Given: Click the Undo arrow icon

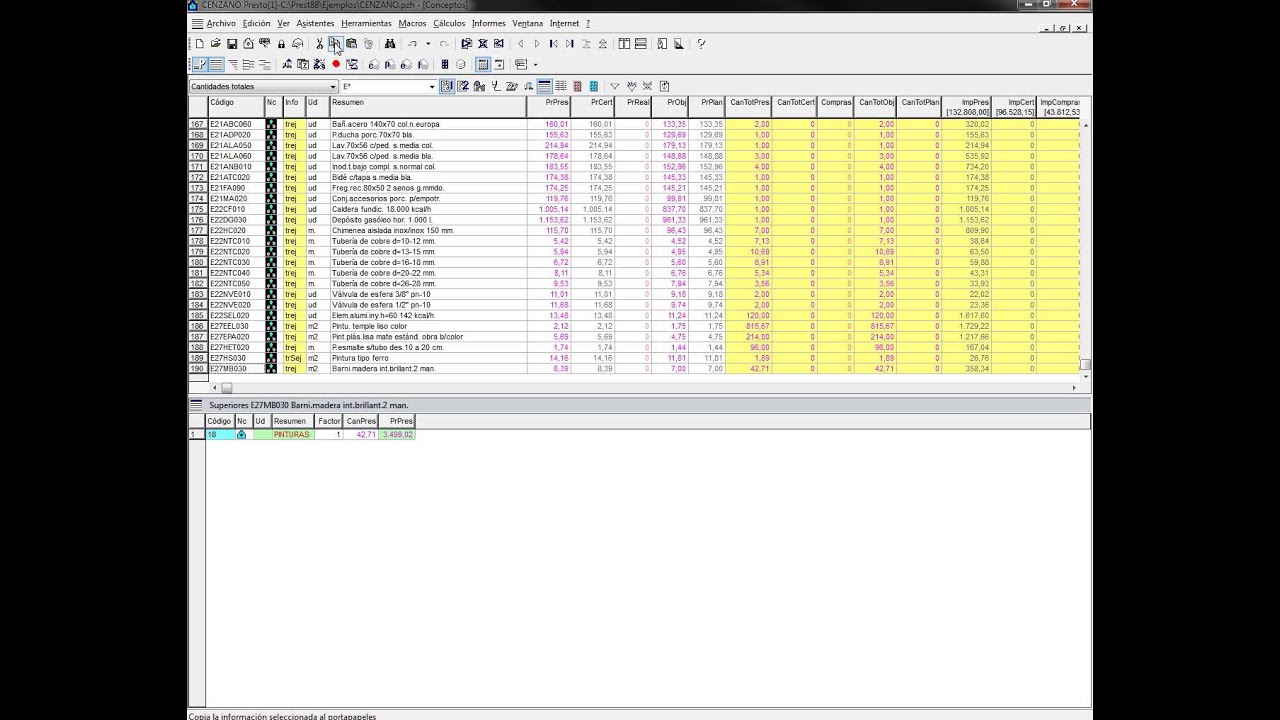Looking at the screenshot, I should click(412, 43).
